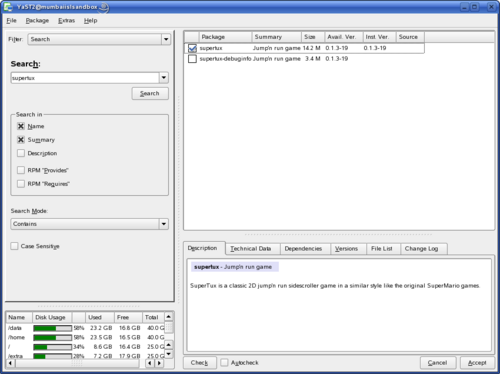500x374 pixels.
Task: Minimize the YaST2 window
Action: pyautogui.click(x=465, y=7)
